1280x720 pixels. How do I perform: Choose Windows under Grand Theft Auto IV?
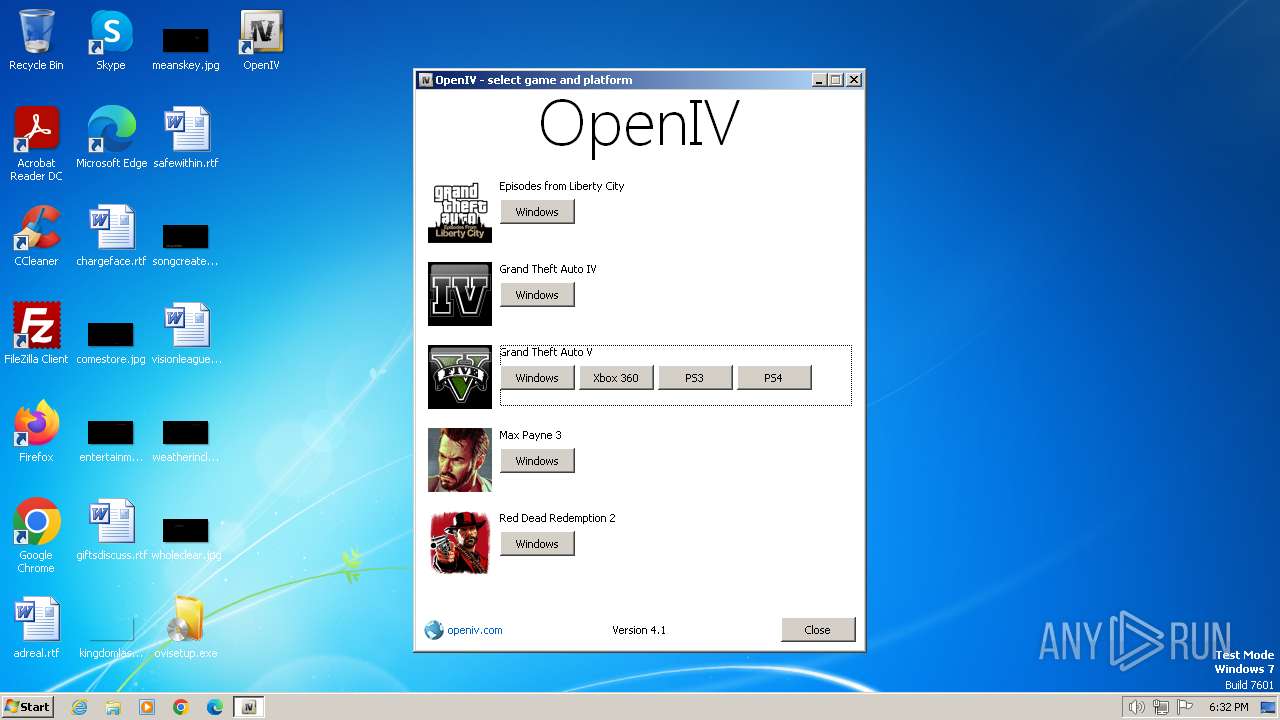[x=537, y=295]
